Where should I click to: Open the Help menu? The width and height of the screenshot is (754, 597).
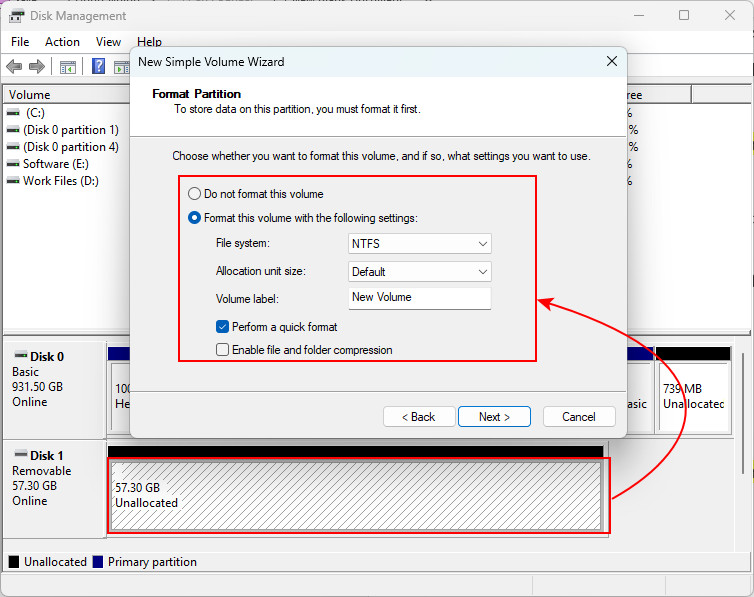tap(150, 42)
